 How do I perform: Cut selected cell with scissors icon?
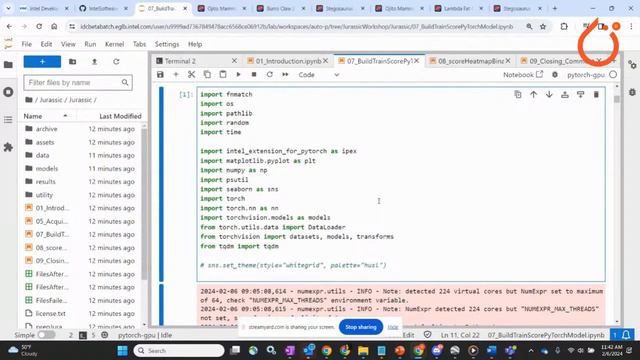[x=191, y=75]
